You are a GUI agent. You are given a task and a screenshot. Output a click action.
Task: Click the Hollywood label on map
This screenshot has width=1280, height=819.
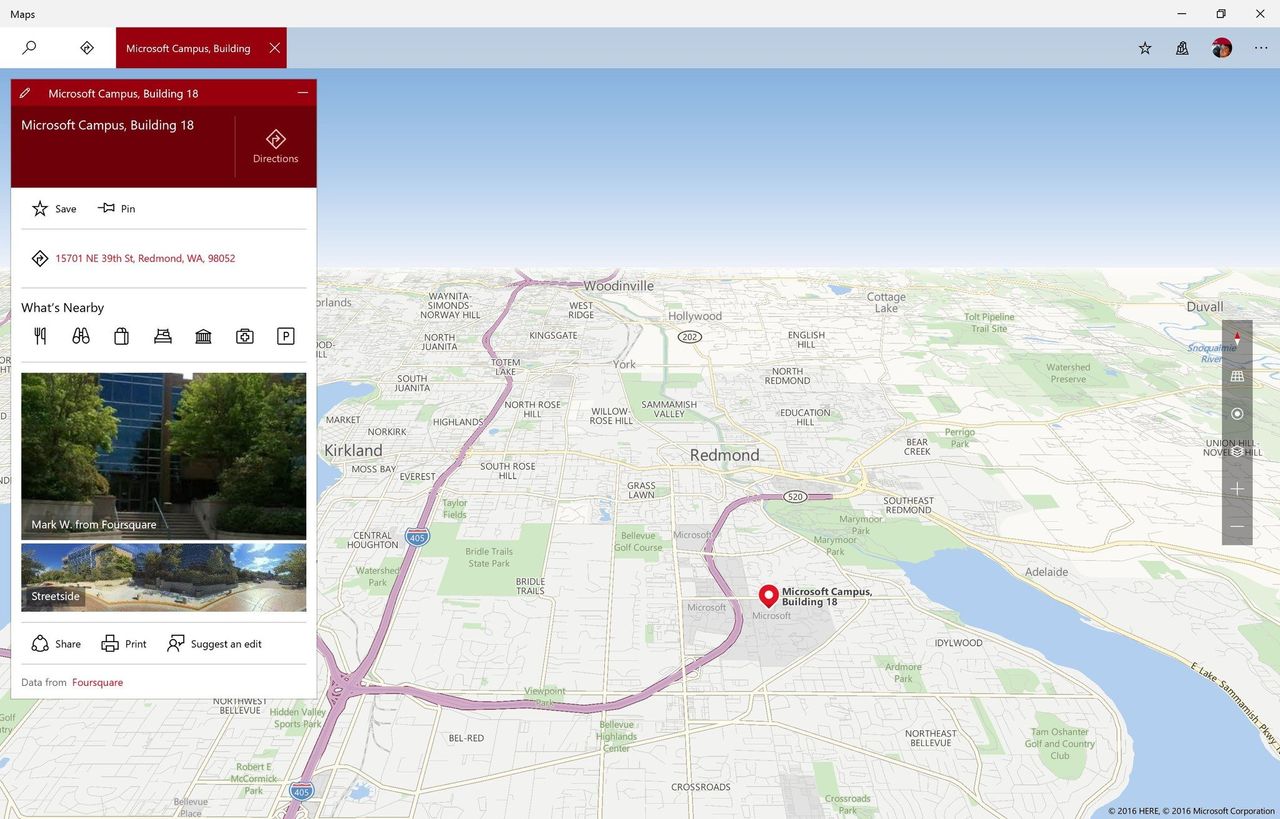695,316
